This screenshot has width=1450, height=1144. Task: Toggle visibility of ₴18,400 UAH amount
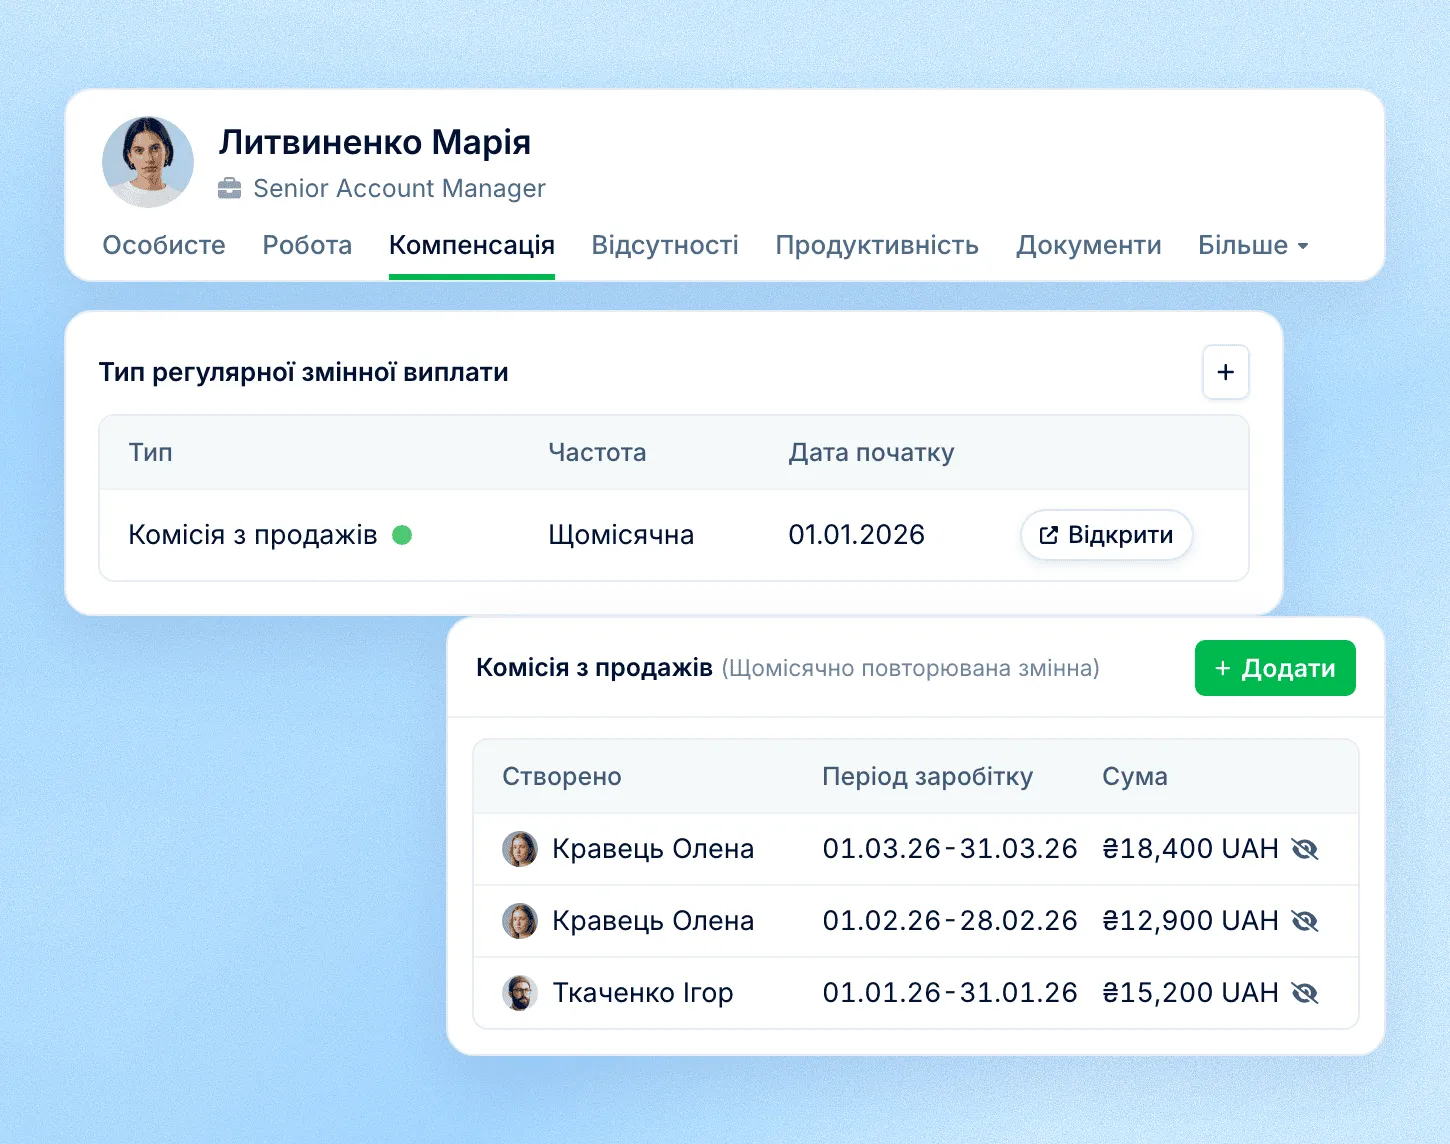tap(1305, 849)
